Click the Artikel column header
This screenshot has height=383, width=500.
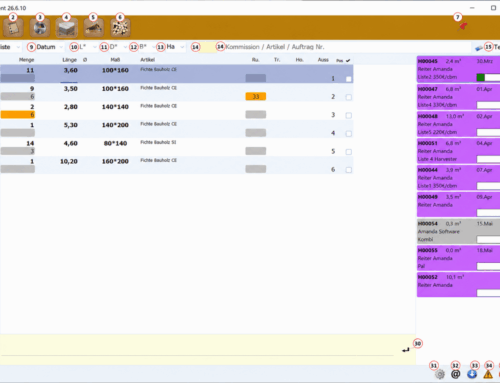coord(147,60)
